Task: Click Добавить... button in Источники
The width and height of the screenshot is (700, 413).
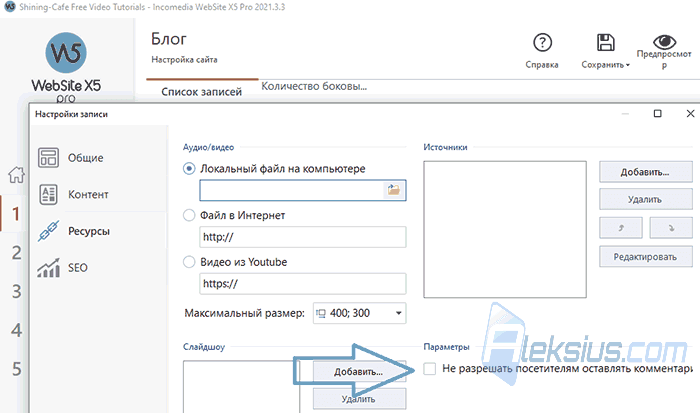Action: (x=646, y=172)
